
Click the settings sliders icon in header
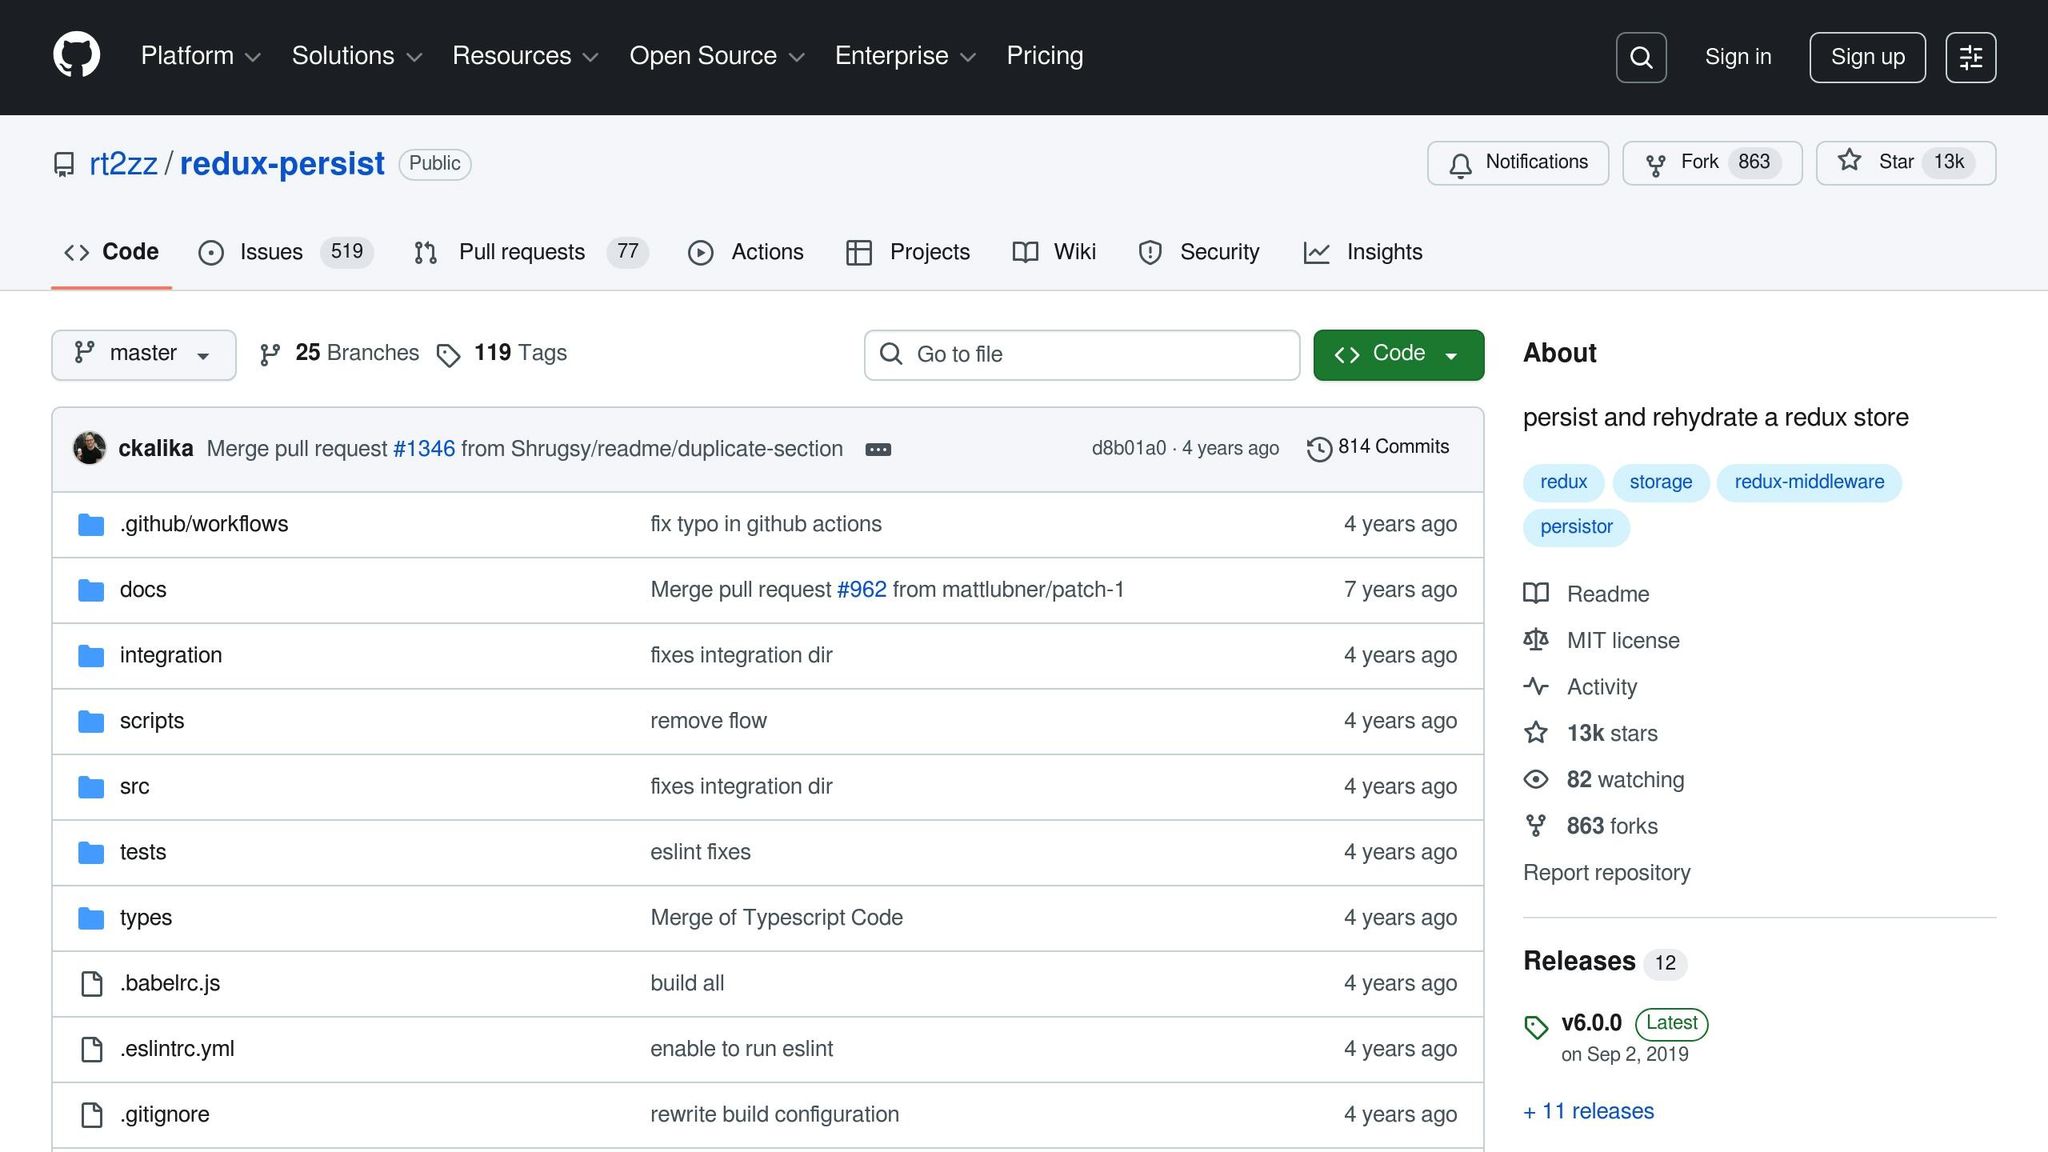(x=1970, y=57)
